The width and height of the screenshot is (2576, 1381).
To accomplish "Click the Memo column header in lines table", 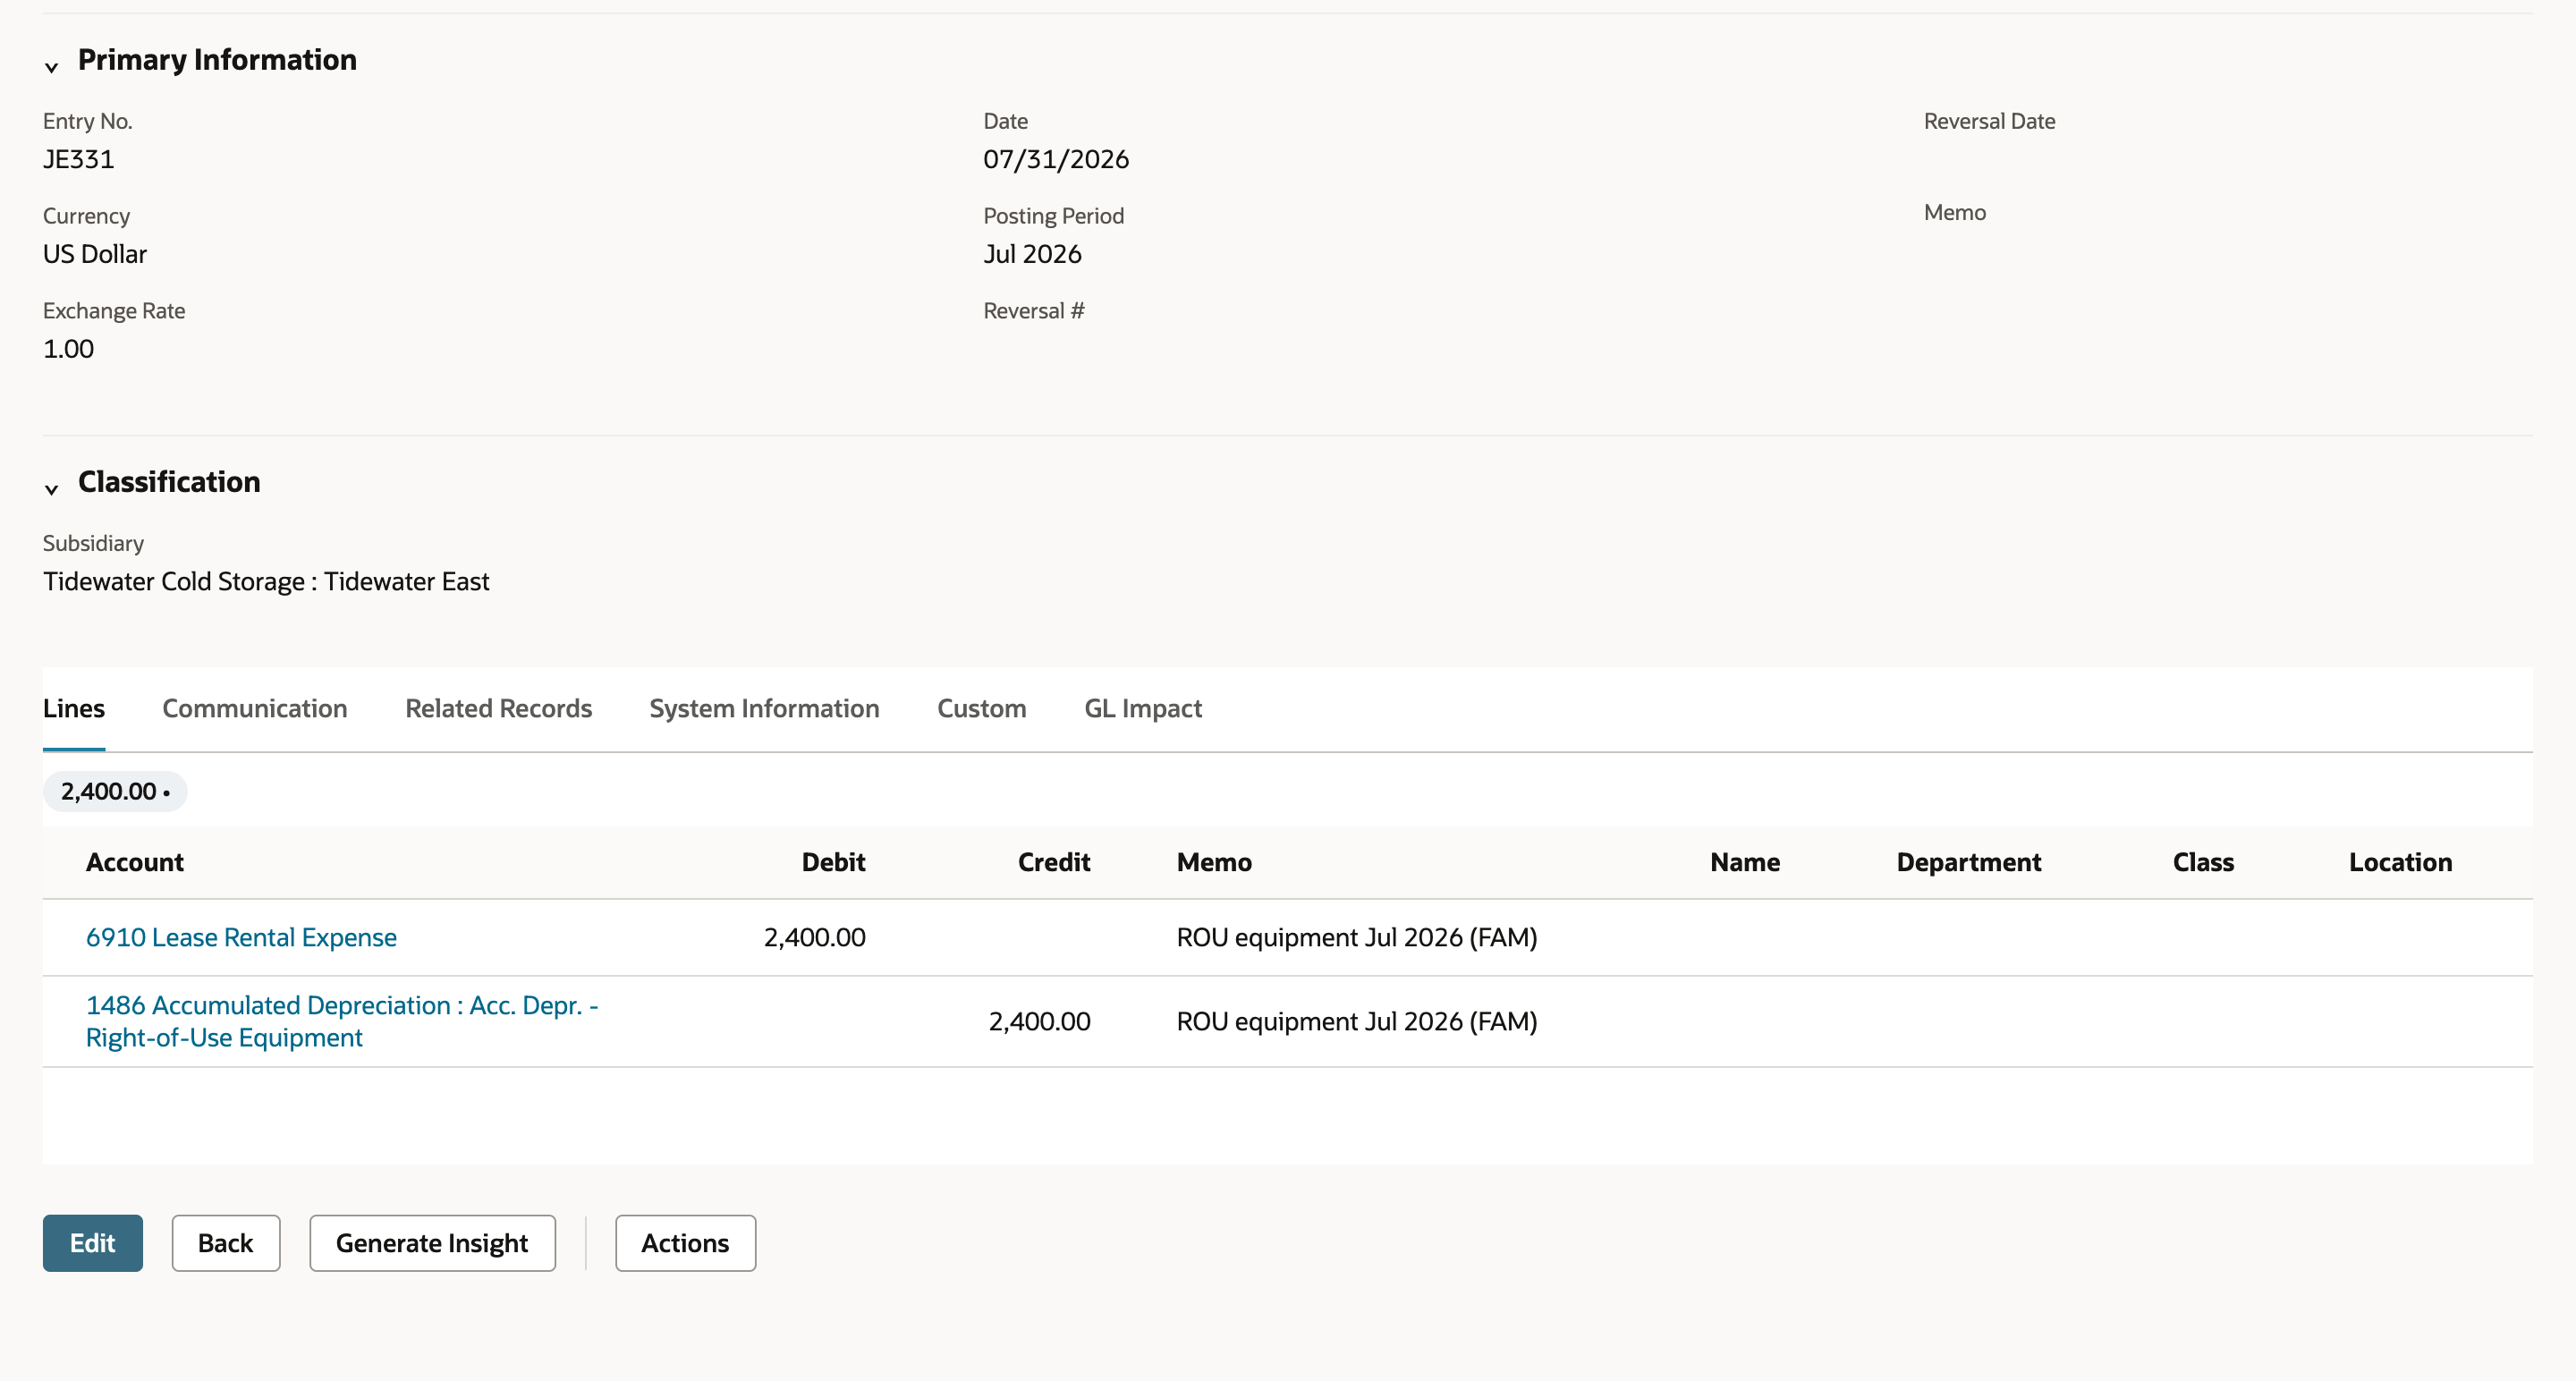I will tap(1214, 862).
